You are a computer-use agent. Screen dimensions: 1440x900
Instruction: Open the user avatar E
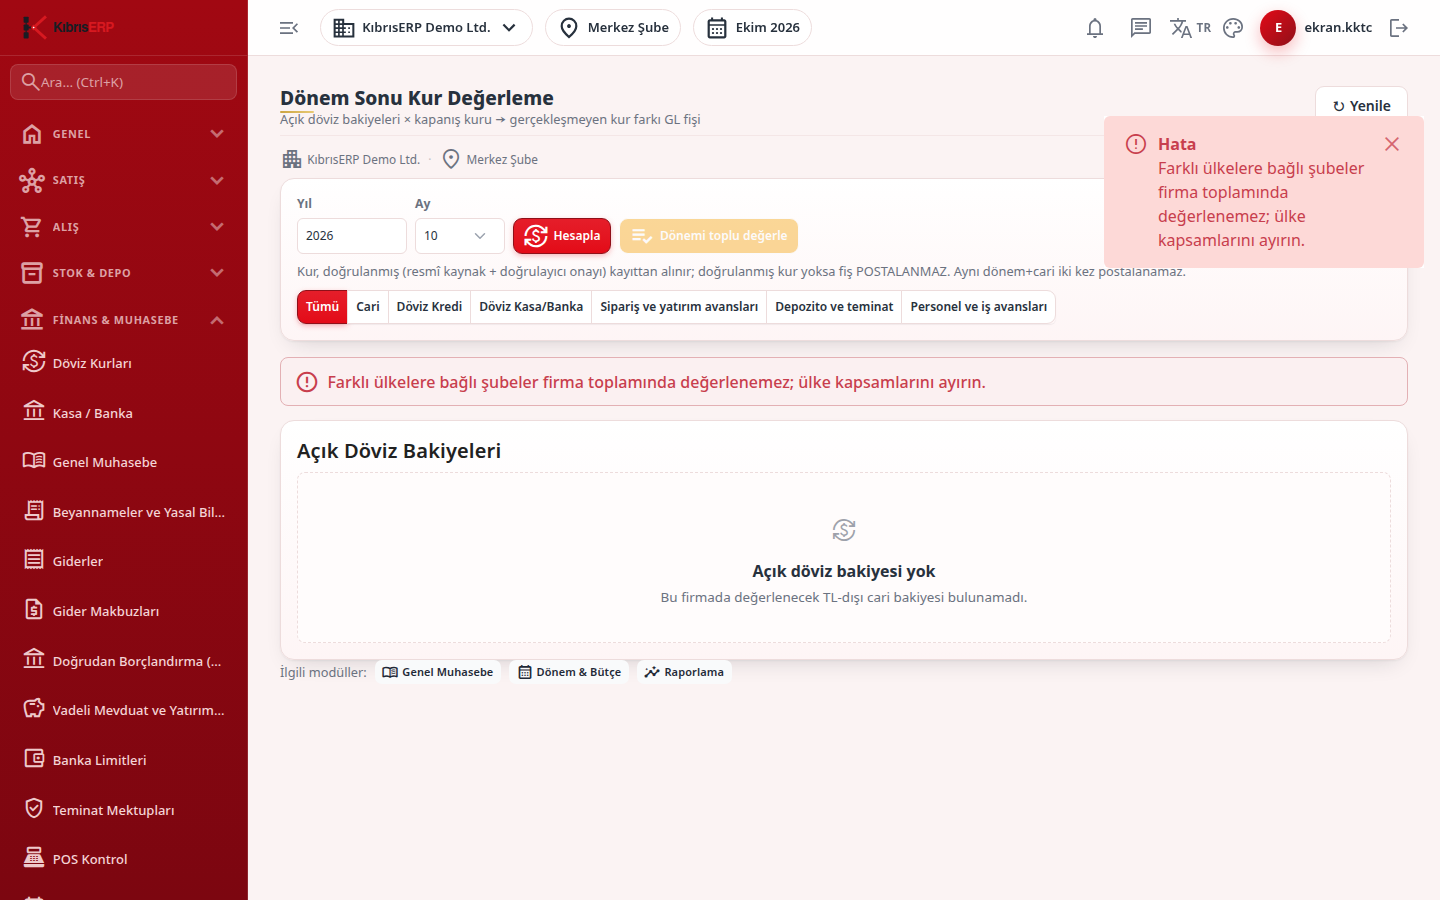pyautogui.click(x=1278, y=28)
